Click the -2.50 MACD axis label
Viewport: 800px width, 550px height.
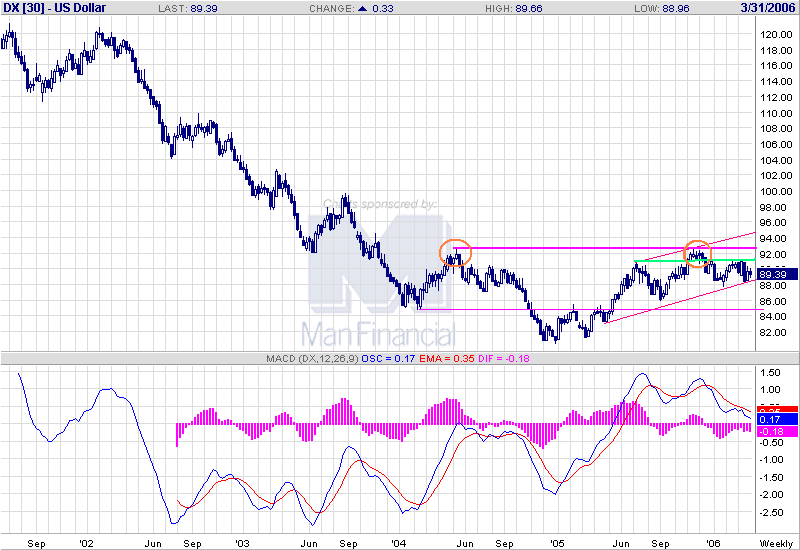coord(770,512)
